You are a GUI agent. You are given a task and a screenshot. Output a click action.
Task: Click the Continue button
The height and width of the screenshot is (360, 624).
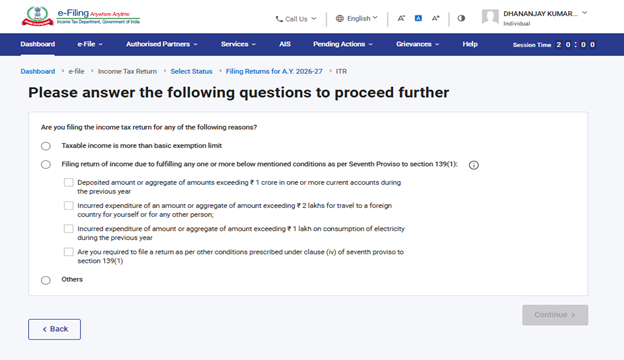tap(555, 315)
